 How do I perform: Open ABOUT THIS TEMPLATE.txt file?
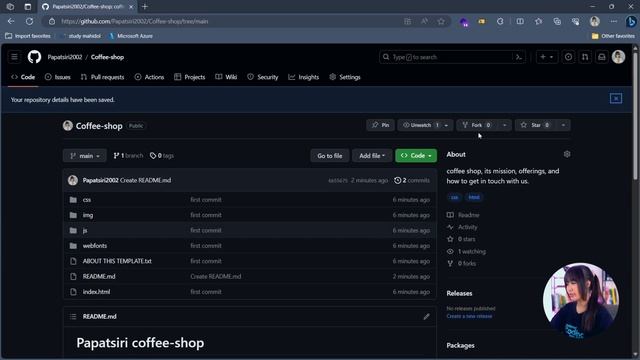(x=117, y=261)
